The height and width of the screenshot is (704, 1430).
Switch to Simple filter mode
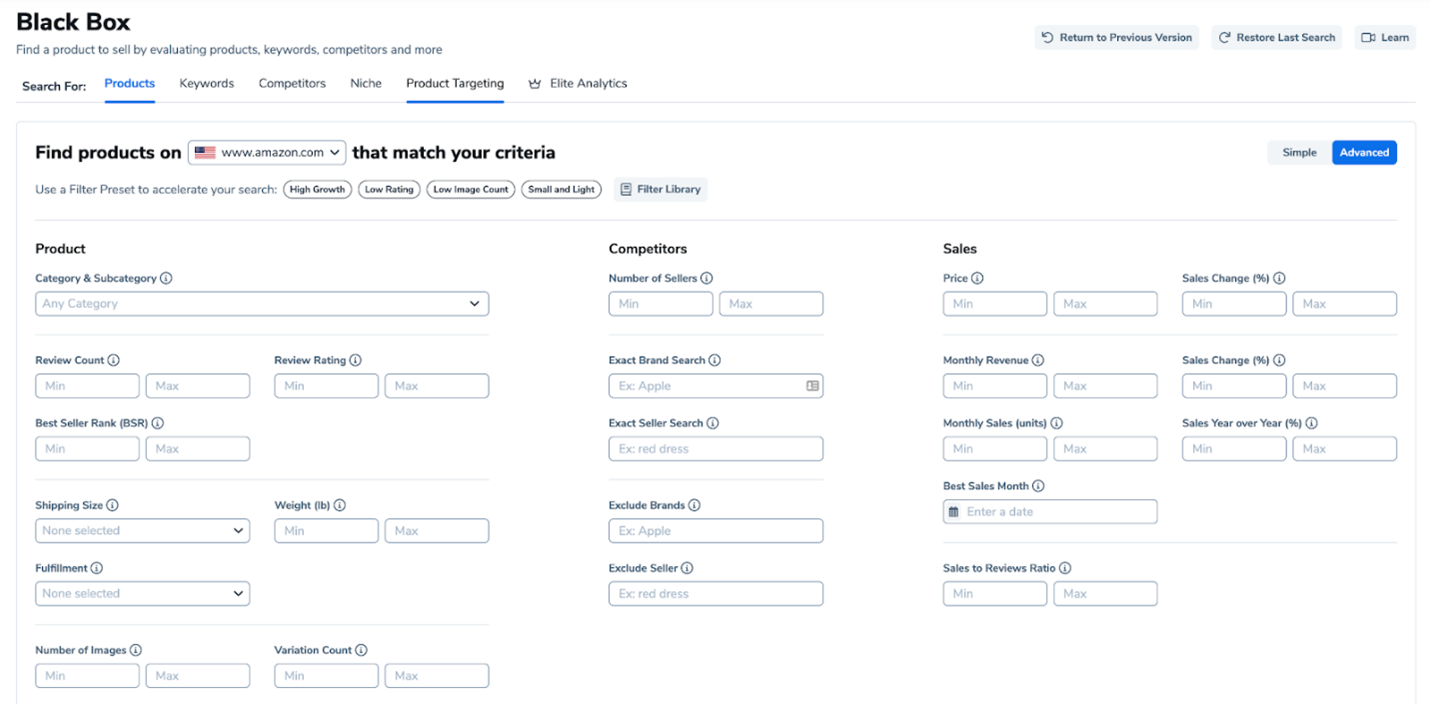coord(1299,153)
